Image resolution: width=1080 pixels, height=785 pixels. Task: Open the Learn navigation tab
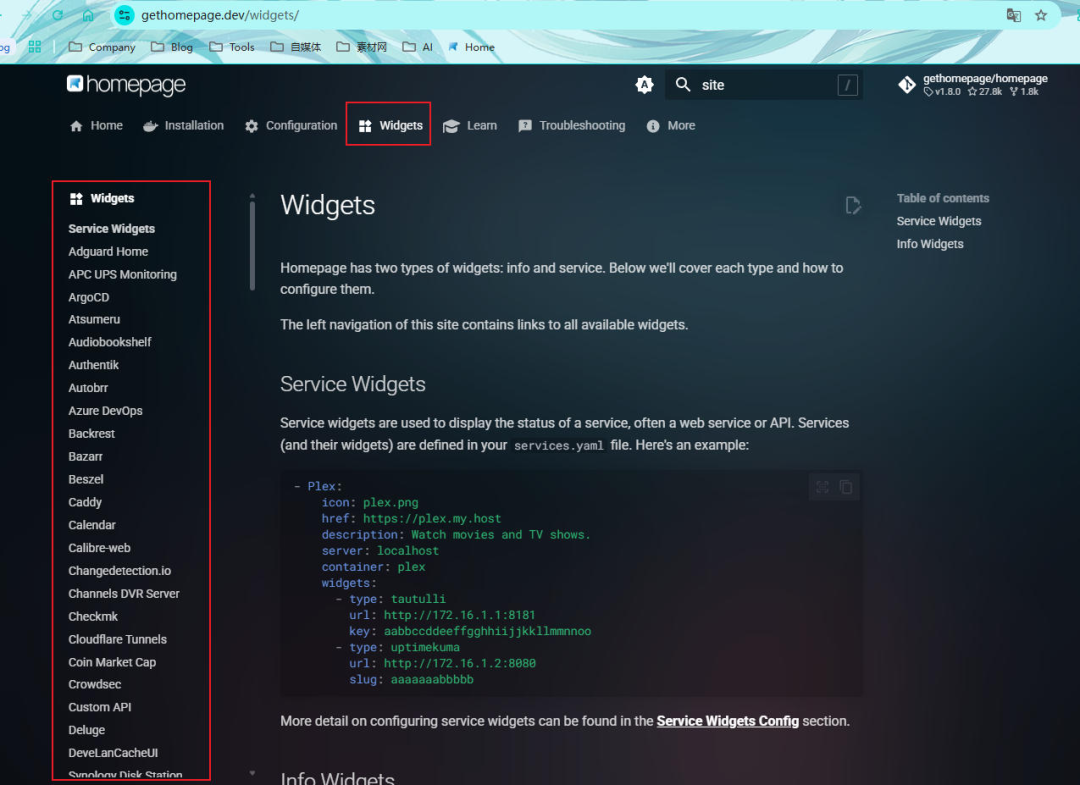click(470, 125)
